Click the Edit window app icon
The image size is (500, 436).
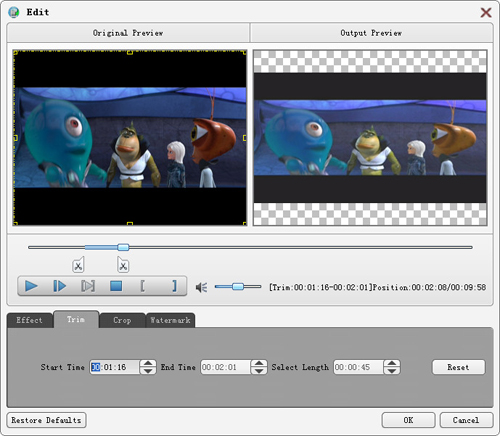click(14, 12)
